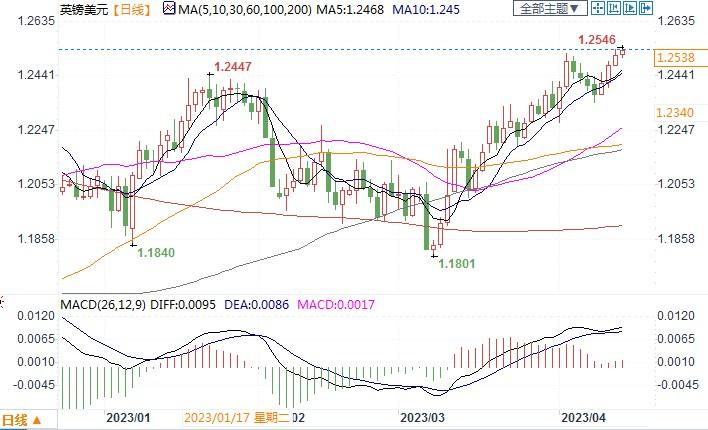Viewport: 708px width, 430px height.
Task: Click the play-forward chart icon
Action: click(x=628, y=9)
